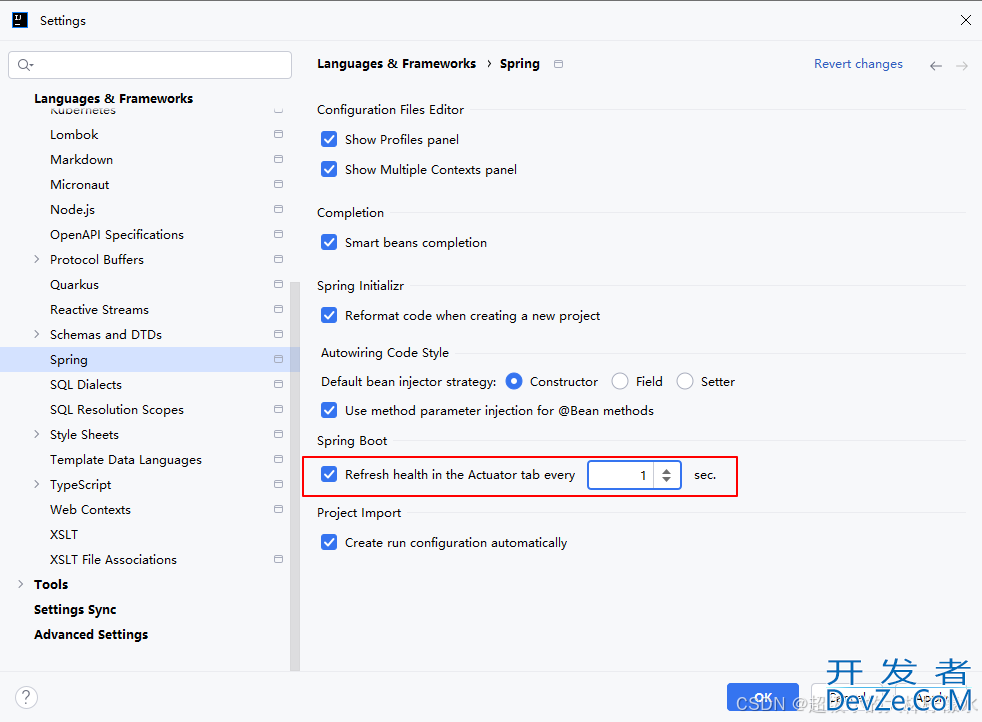Open the Markdown settings page
Image resolution: width=982 pixels, height=722 pixels.
(81, 160)
